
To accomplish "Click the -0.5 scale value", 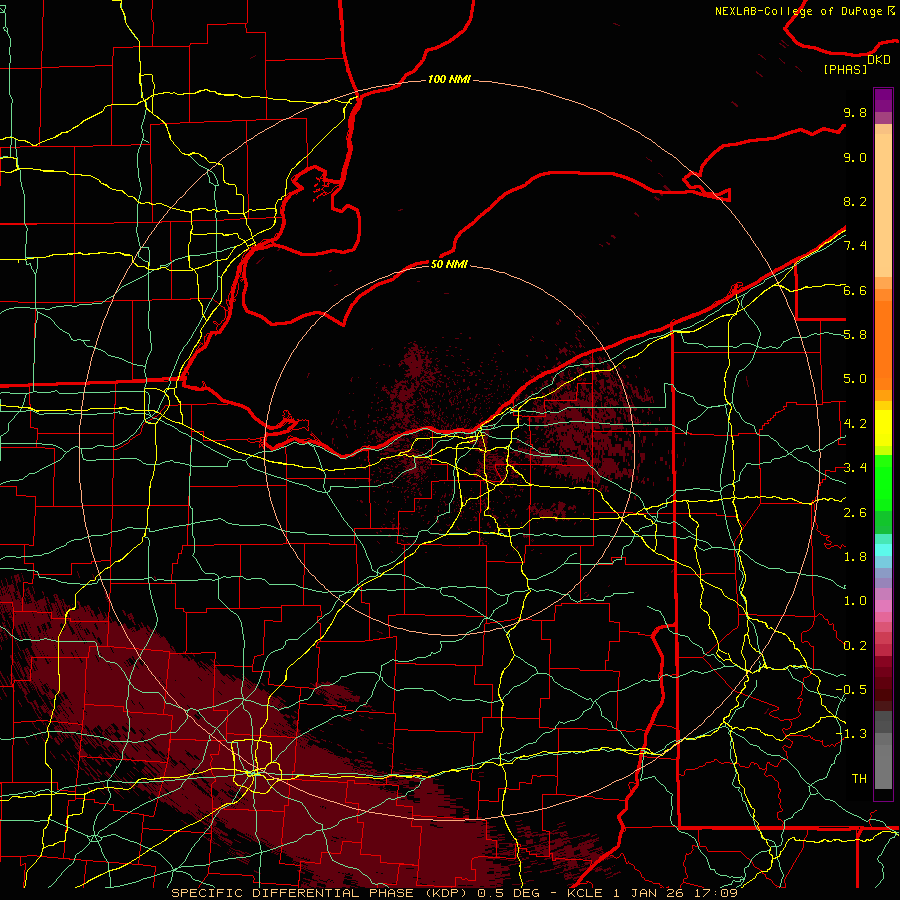I will pos(852,690).
